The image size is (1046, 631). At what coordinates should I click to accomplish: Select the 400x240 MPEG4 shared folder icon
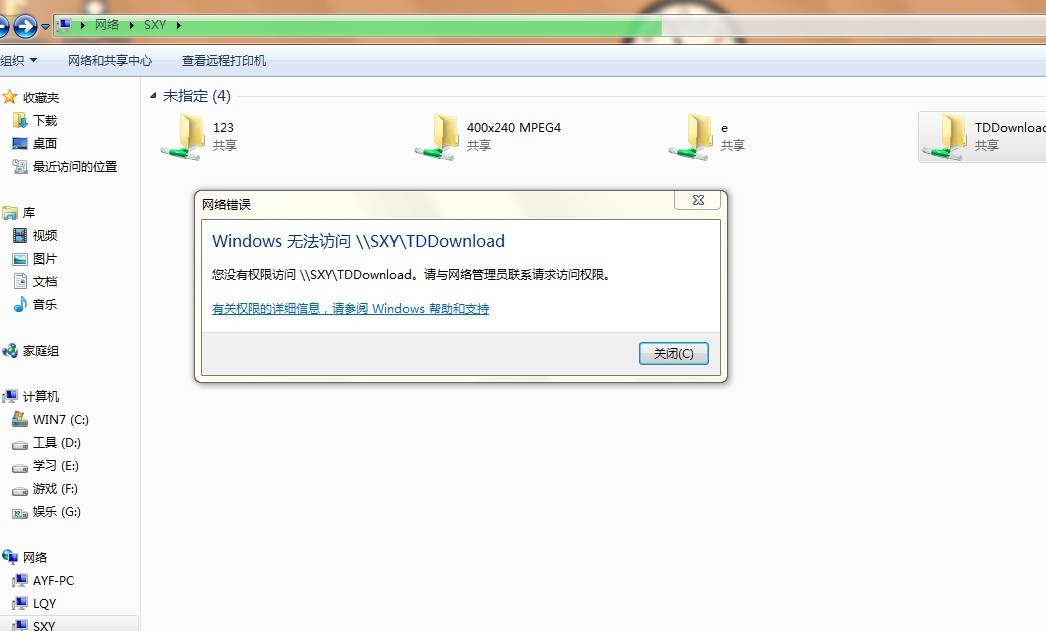point(437,137)
